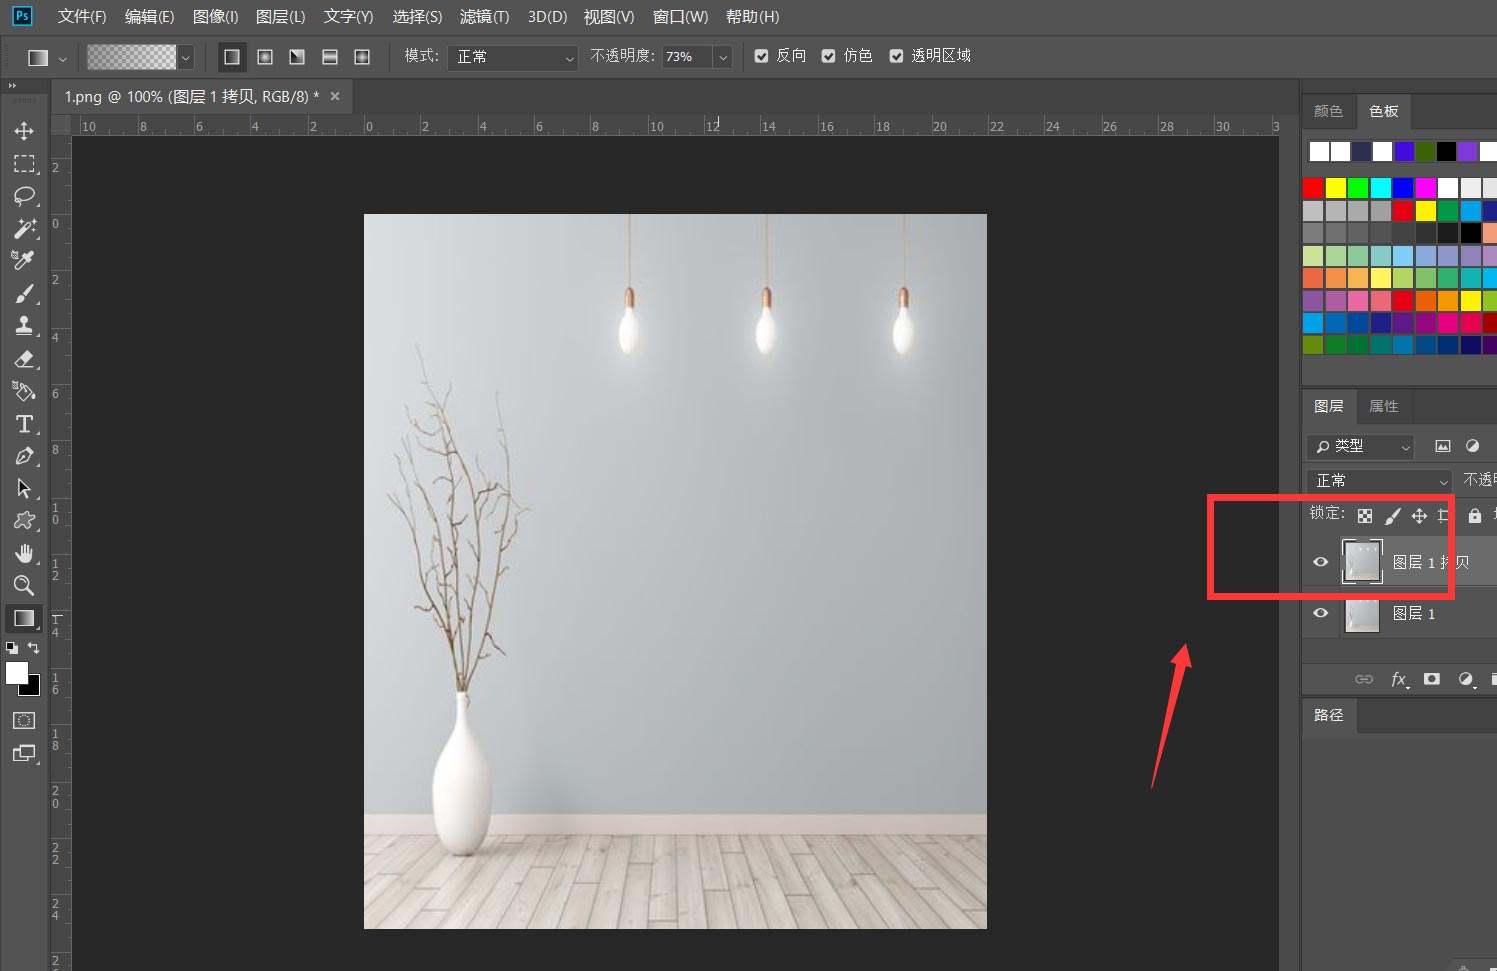Select the Lasso tool
1497x971 pixels.
[x=24, y=196]
